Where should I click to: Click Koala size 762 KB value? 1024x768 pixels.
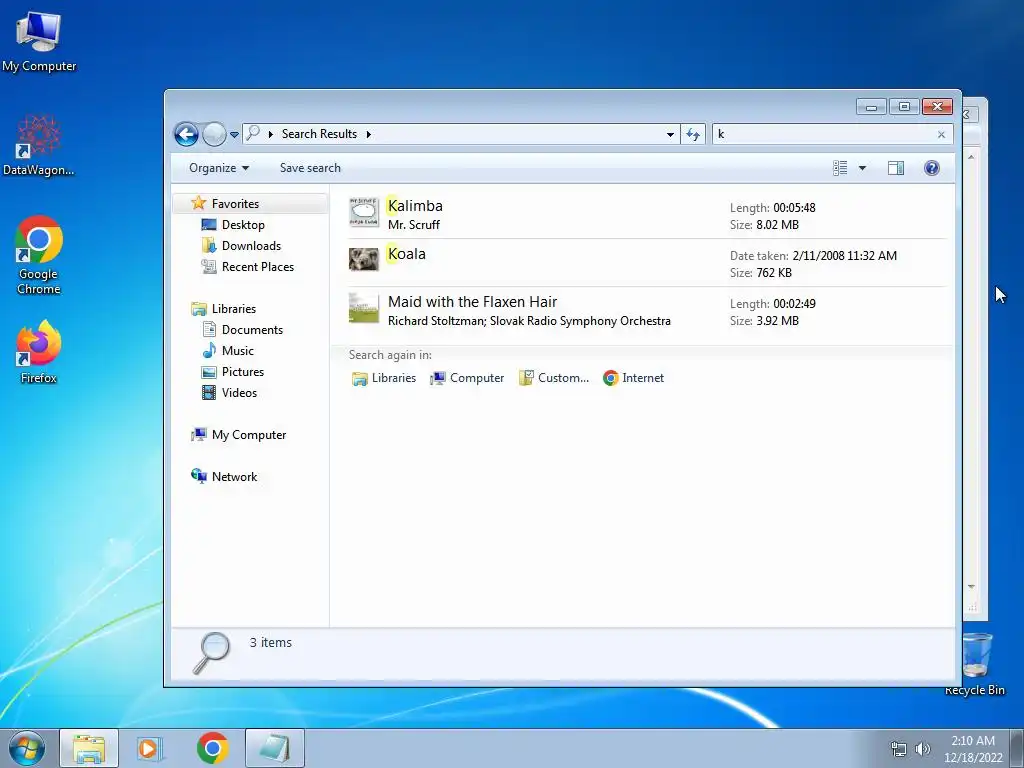774,273
